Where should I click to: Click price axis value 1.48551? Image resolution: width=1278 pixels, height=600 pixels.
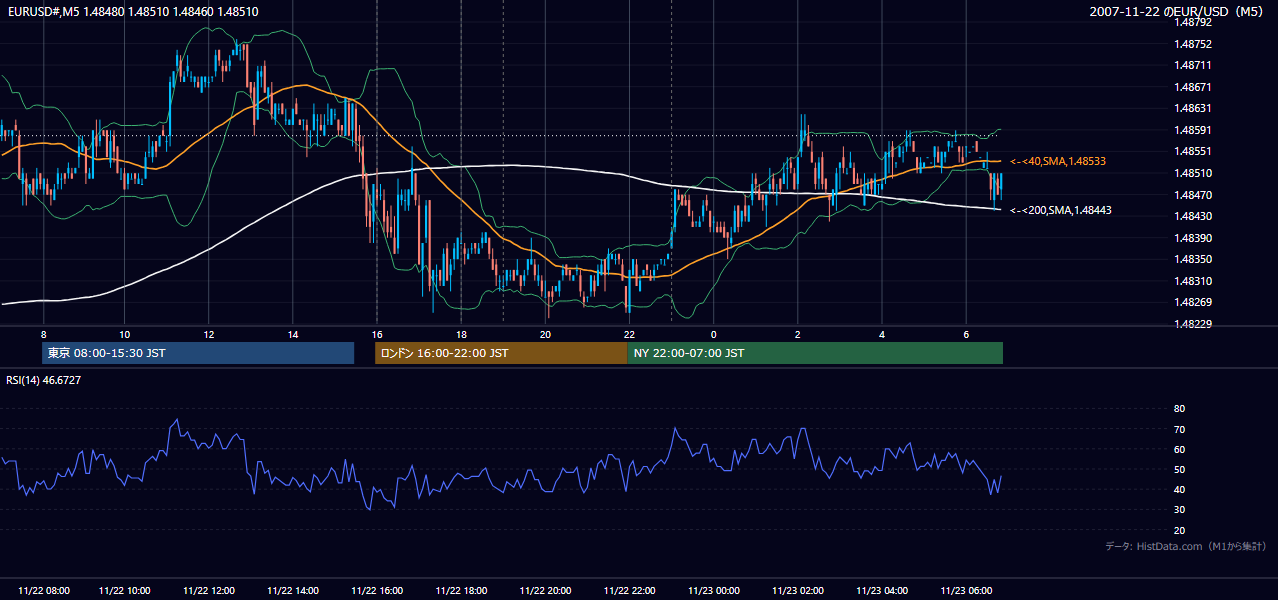1193,152
